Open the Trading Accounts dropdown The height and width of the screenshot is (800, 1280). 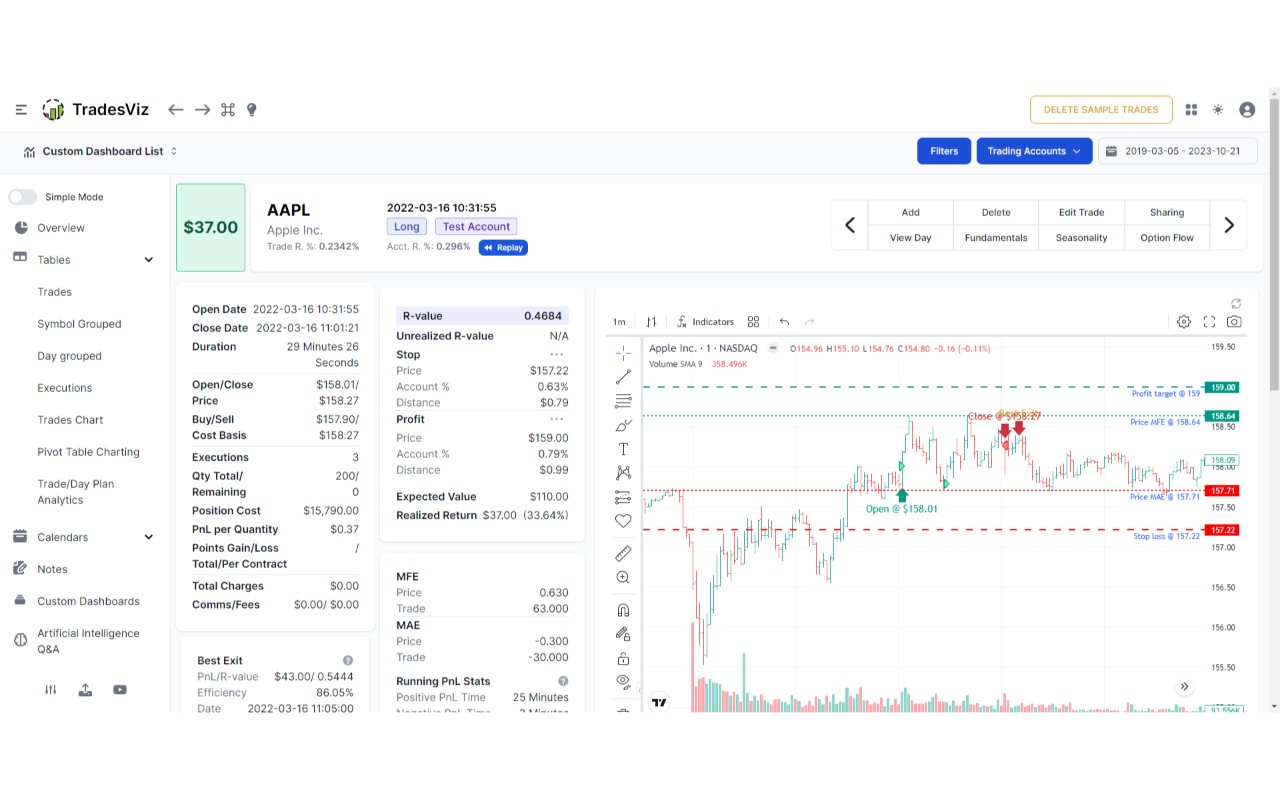point(1034,151)
